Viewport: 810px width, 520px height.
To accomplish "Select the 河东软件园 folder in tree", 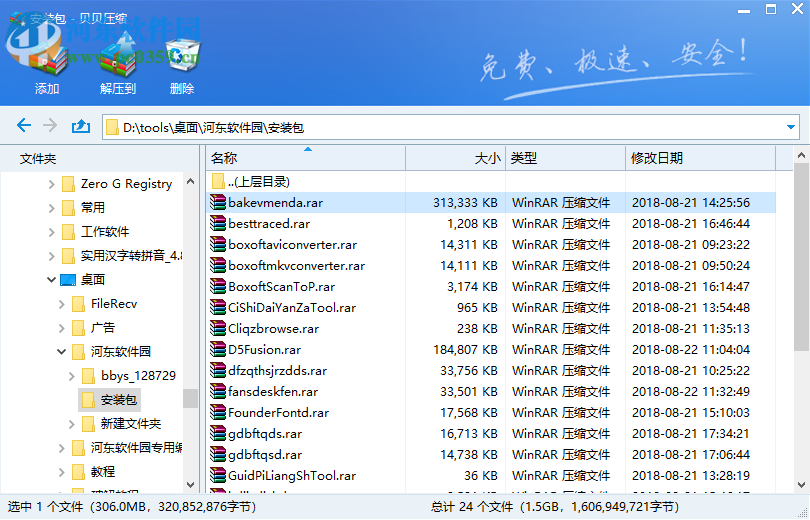I will [x=111, y=352].
